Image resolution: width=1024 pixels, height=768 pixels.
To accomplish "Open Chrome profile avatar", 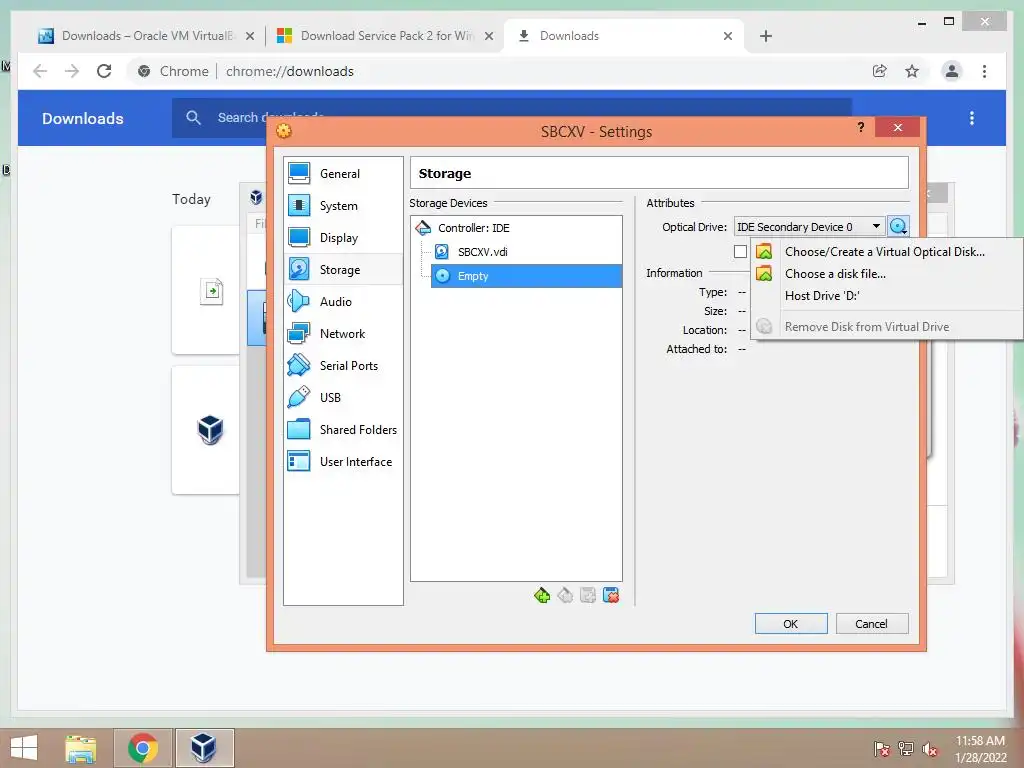I will point(952,71).
